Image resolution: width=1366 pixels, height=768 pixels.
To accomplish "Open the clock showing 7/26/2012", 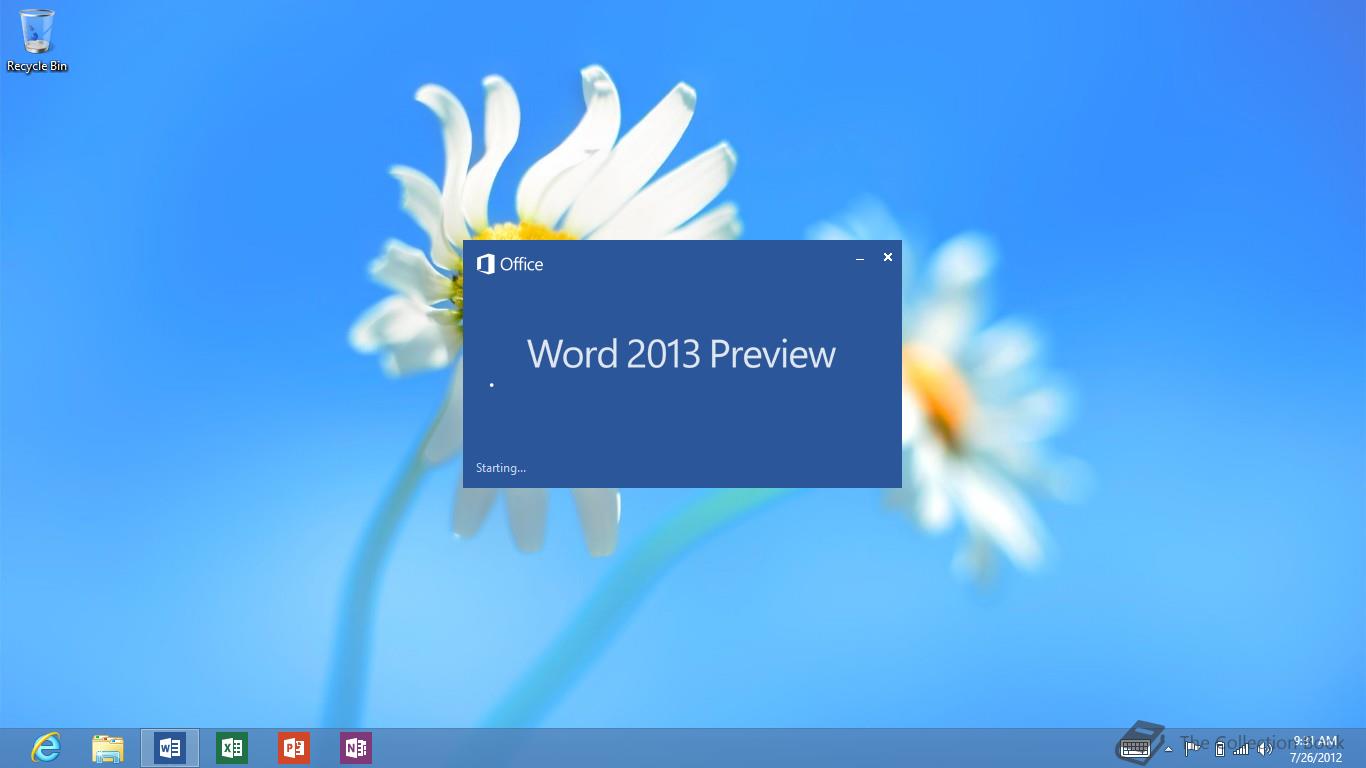I will point(1315,749).
